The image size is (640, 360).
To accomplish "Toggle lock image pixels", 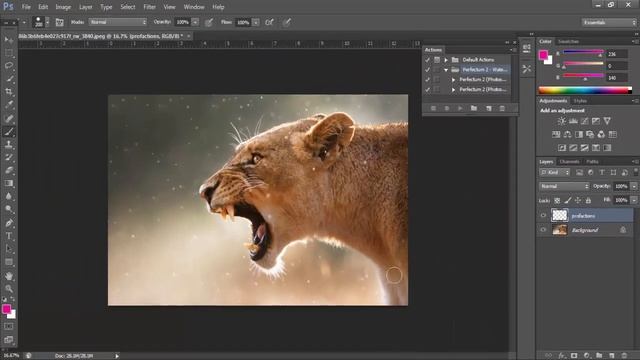I will click(x=567, y=200).
